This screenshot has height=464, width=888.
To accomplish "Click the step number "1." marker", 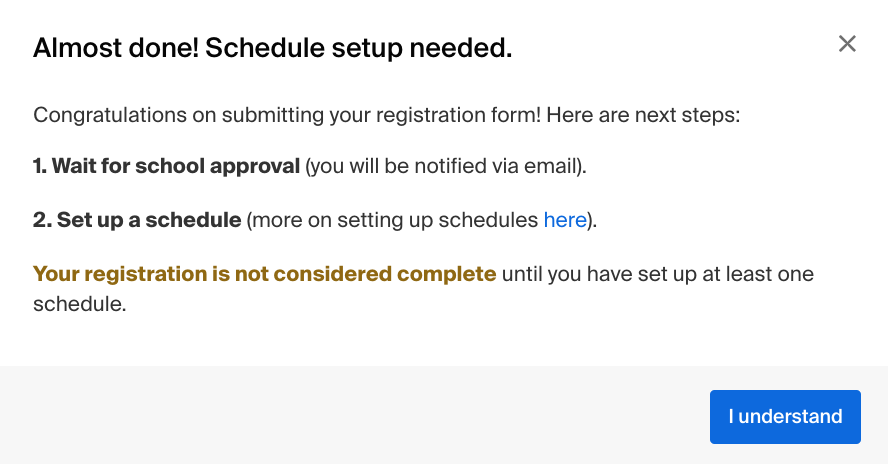I will tap(40, 166).
